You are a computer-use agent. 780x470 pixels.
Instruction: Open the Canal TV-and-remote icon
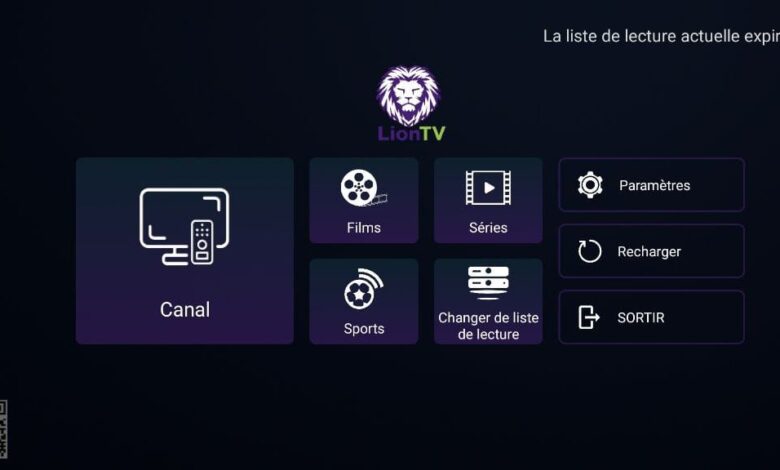click(185, 226)
